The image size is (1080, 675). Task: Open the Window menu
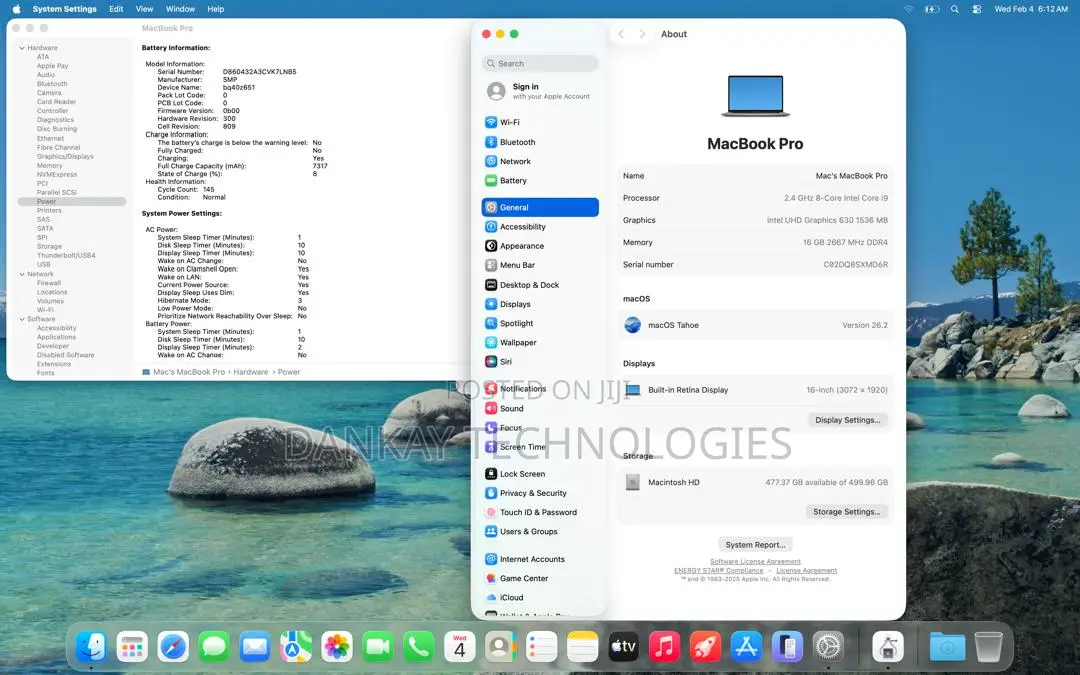tap(180, 9)
